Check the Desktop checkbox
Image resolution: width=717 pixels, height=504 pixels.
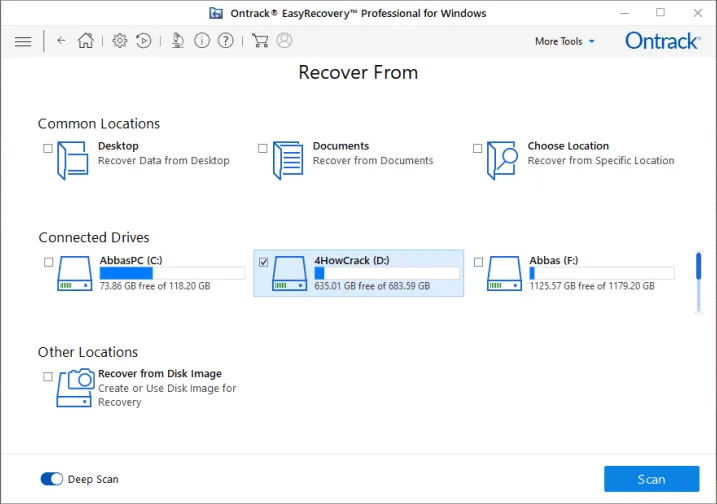point(48,148)
